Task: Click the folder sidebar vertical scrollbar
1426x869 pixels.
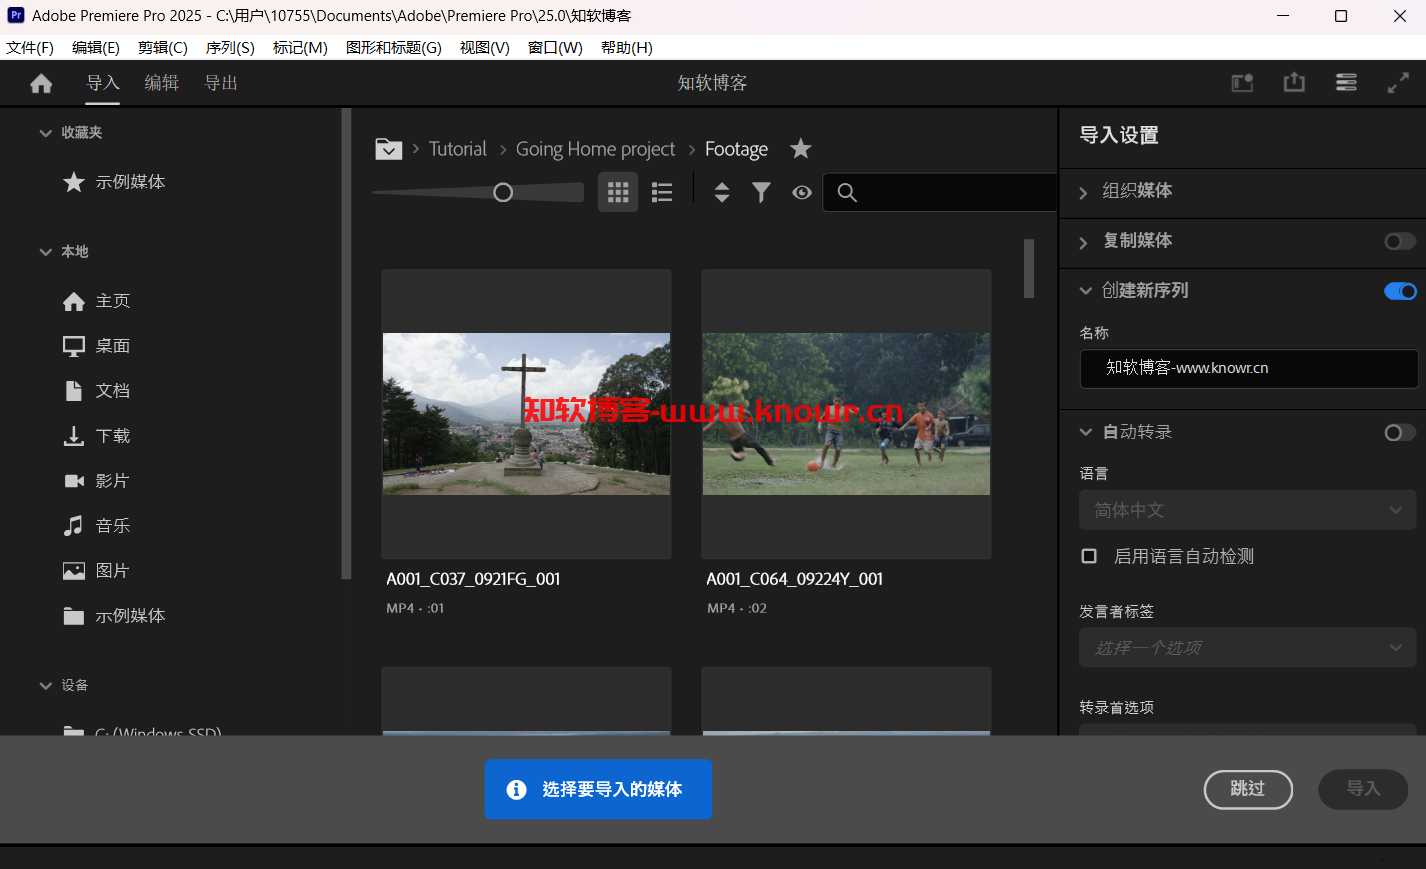Action: 346,344
